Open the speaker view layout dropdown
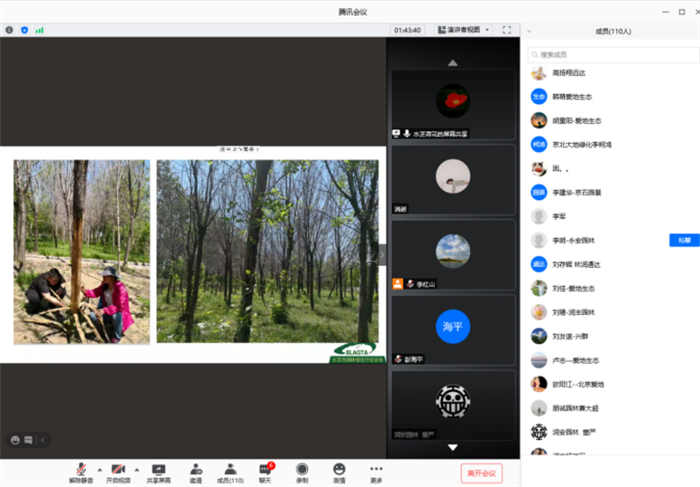 (463, 30)
